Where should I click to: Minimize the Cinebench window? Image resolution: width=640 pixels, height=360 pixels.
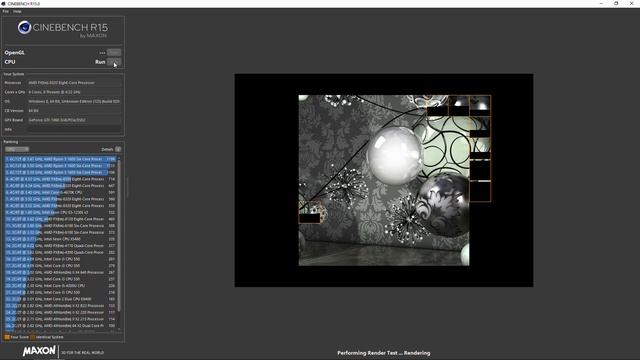click(601, 3)
